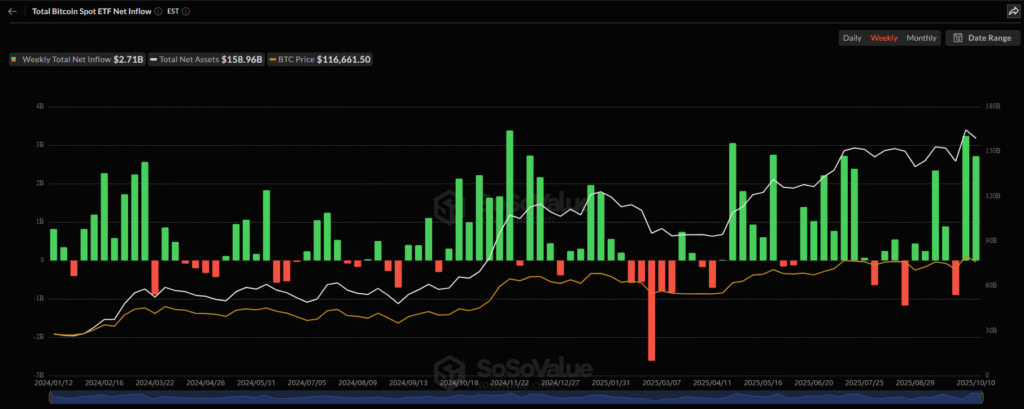This screenshot has width=1024, height=409.
Task: Click the info icon next to EST
Action: point(186,11)
